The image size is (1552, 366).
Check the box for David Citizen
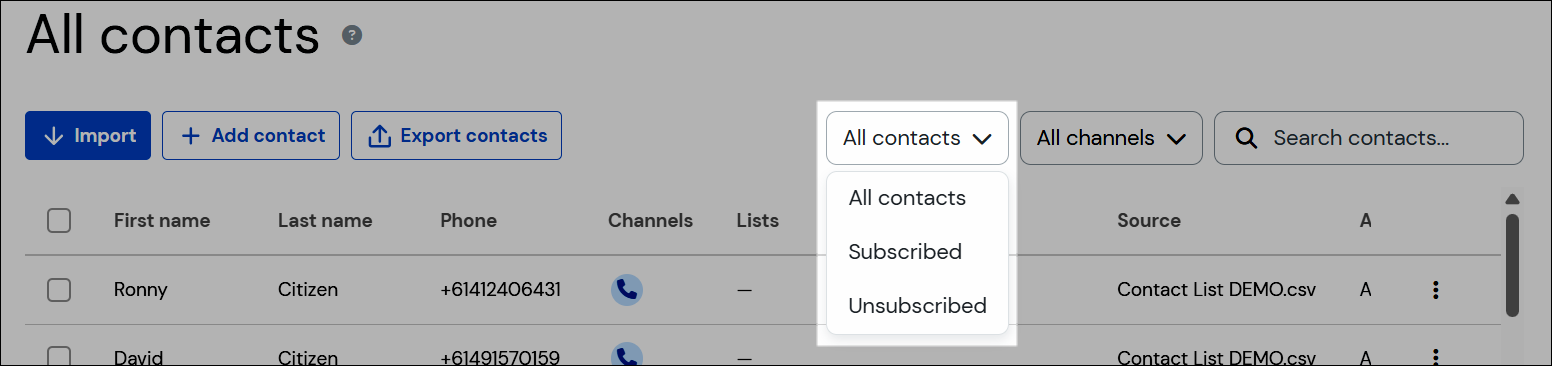point(59,356)
